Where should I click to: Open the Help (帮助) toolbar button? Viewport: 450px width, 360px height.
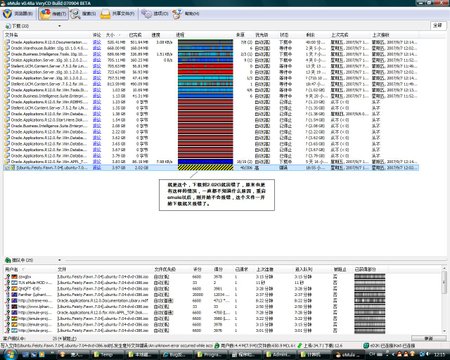click(186, 14)
